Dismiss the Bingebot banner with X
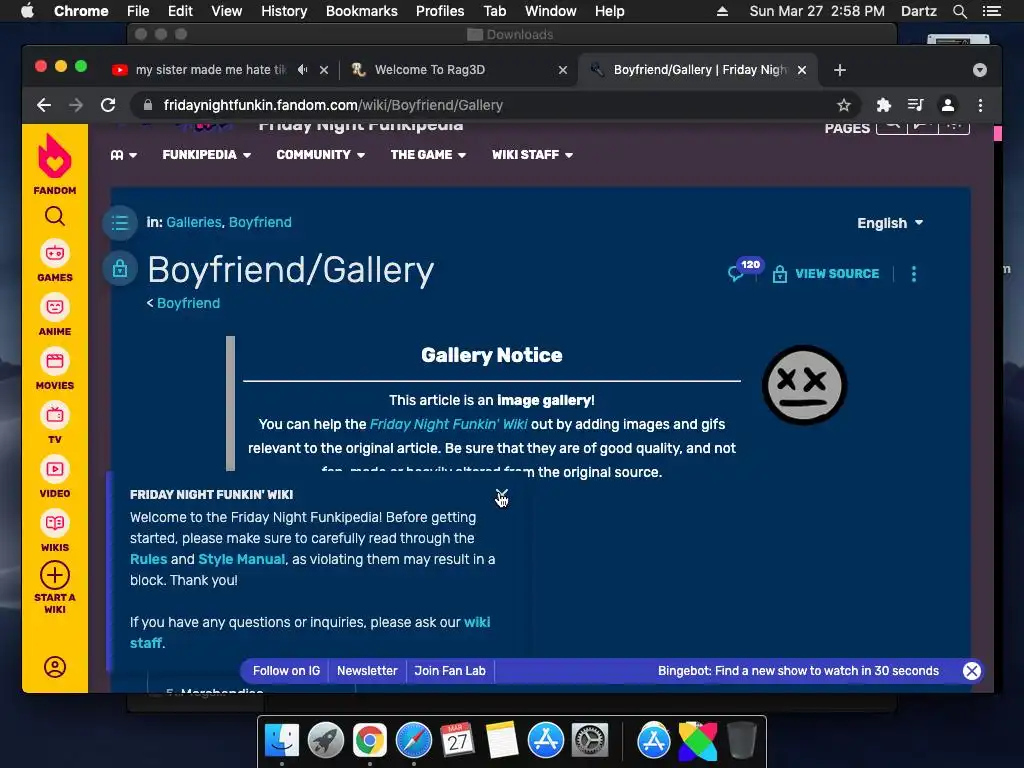The image size is (1024, 768). pyautogui.click(x=972, y=671)
